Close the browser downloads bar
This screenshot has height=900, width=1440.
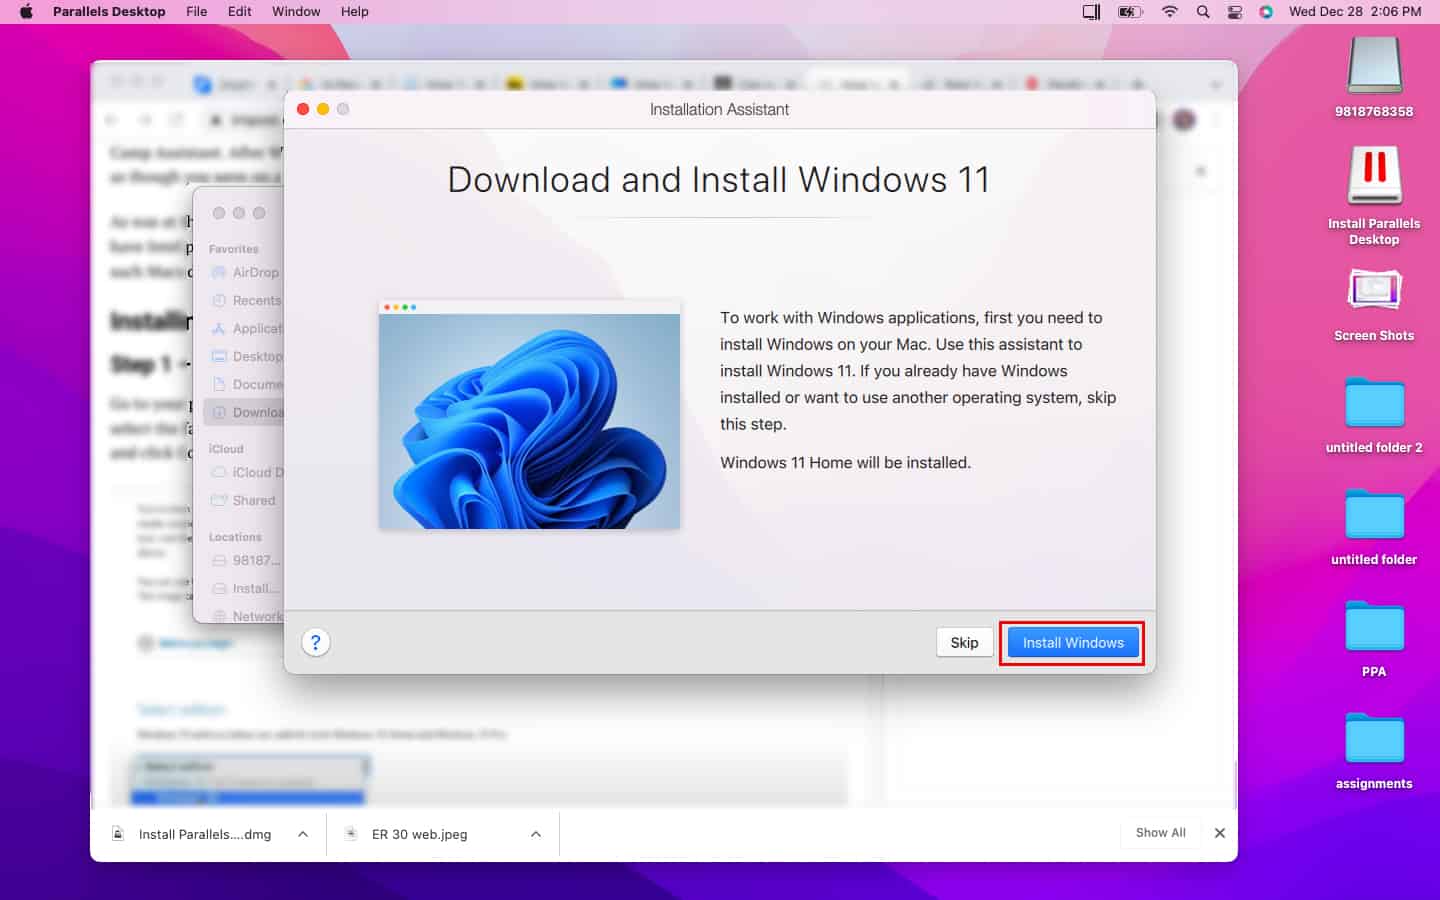click(1219, 833)
